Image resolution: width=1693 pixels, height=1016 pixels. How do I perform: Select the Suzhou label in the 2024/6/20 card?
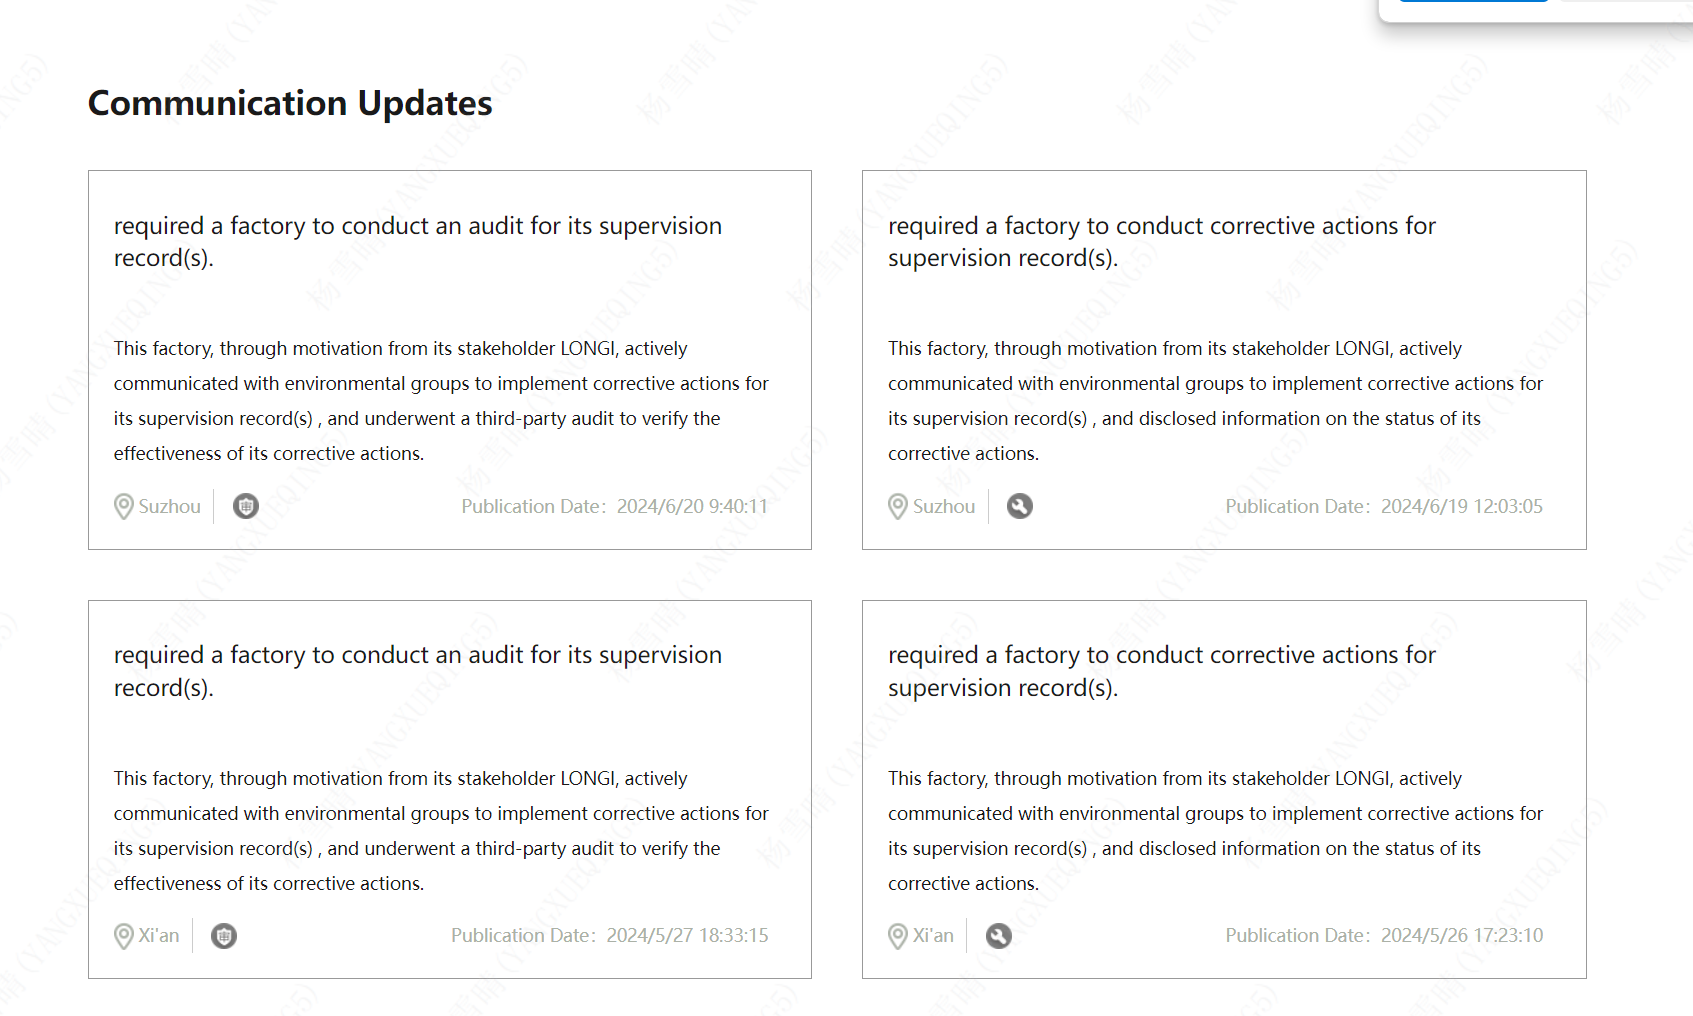pos(170,506)
